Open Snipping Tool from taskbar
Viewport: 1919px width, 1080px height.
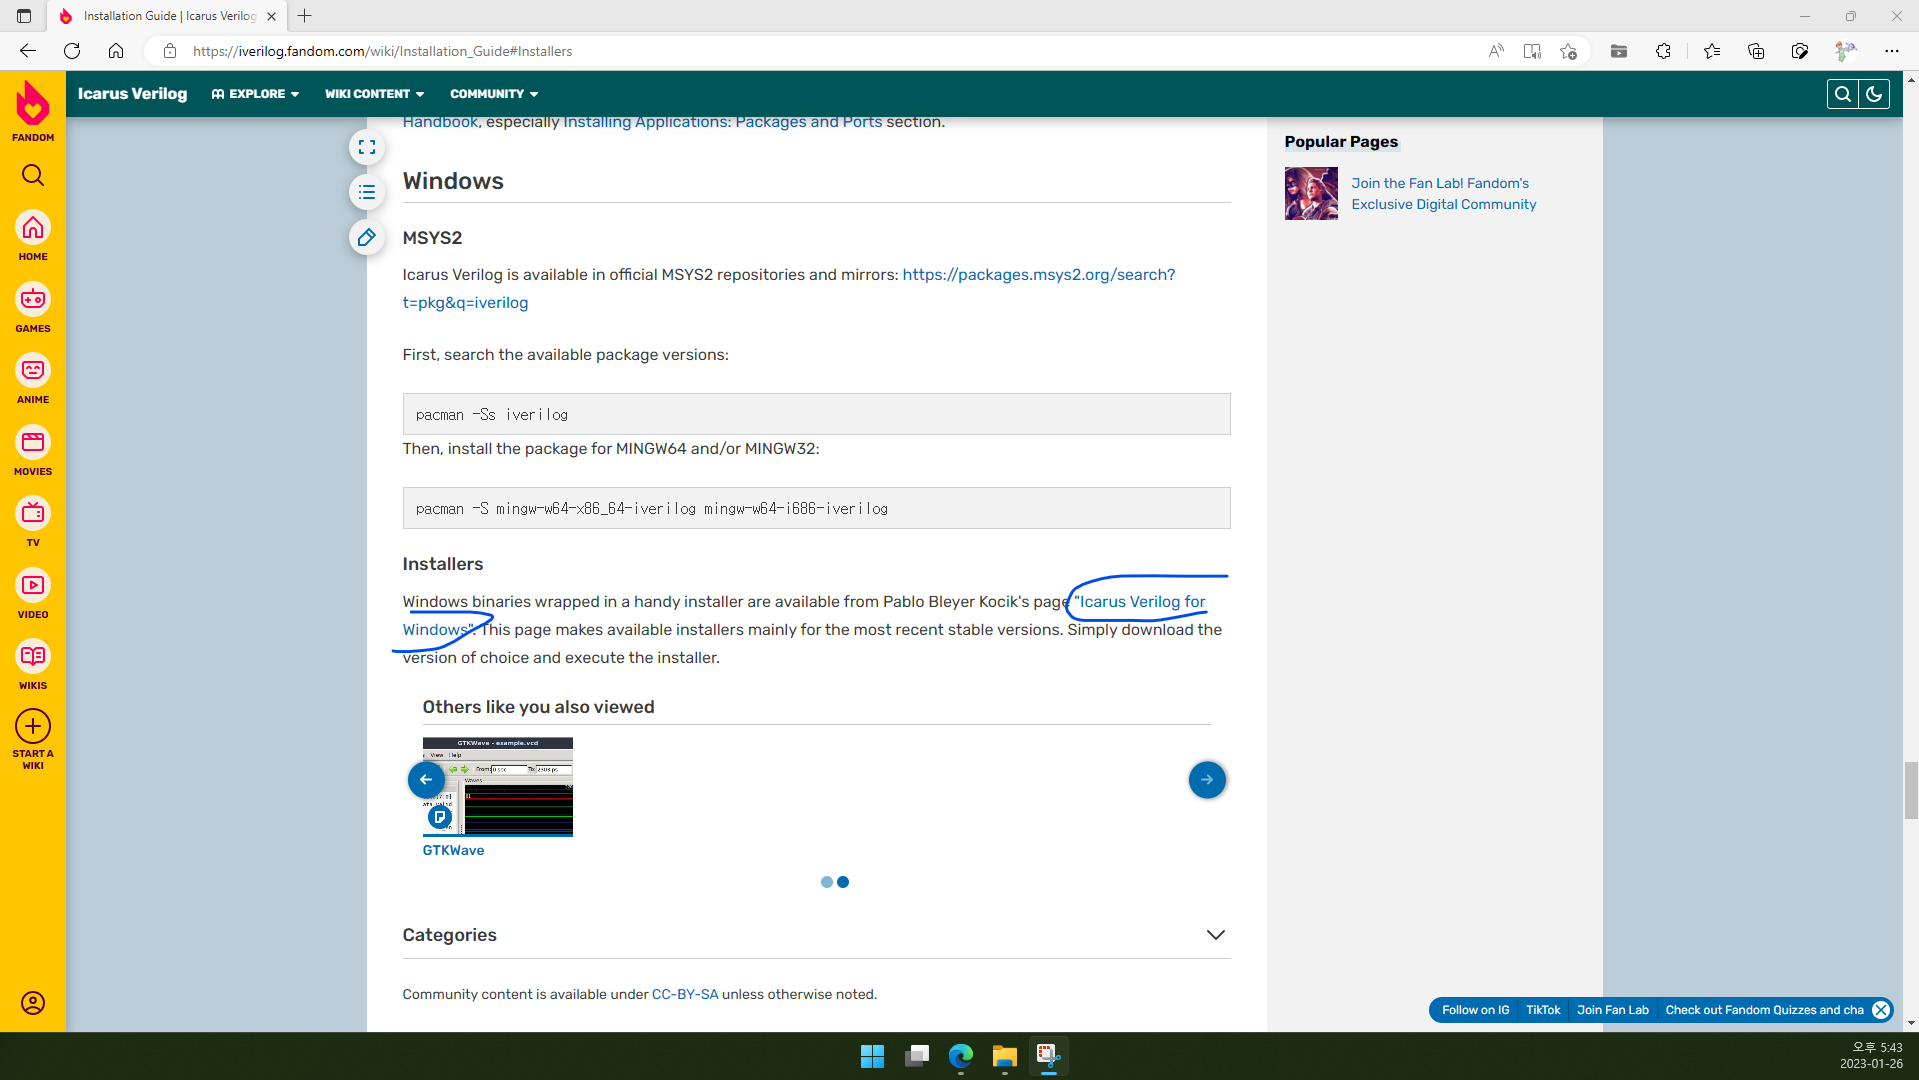click(x=1048, y=1056)
